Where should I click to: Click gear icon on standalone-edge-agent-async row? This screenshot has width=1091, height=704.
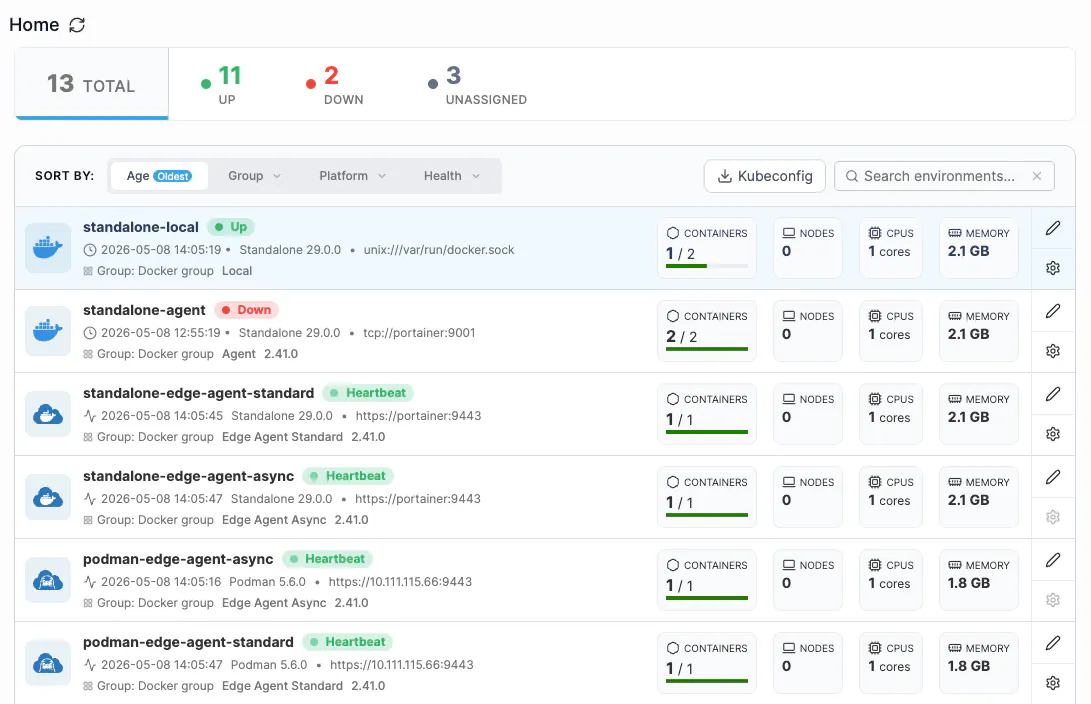[1053, 517]
